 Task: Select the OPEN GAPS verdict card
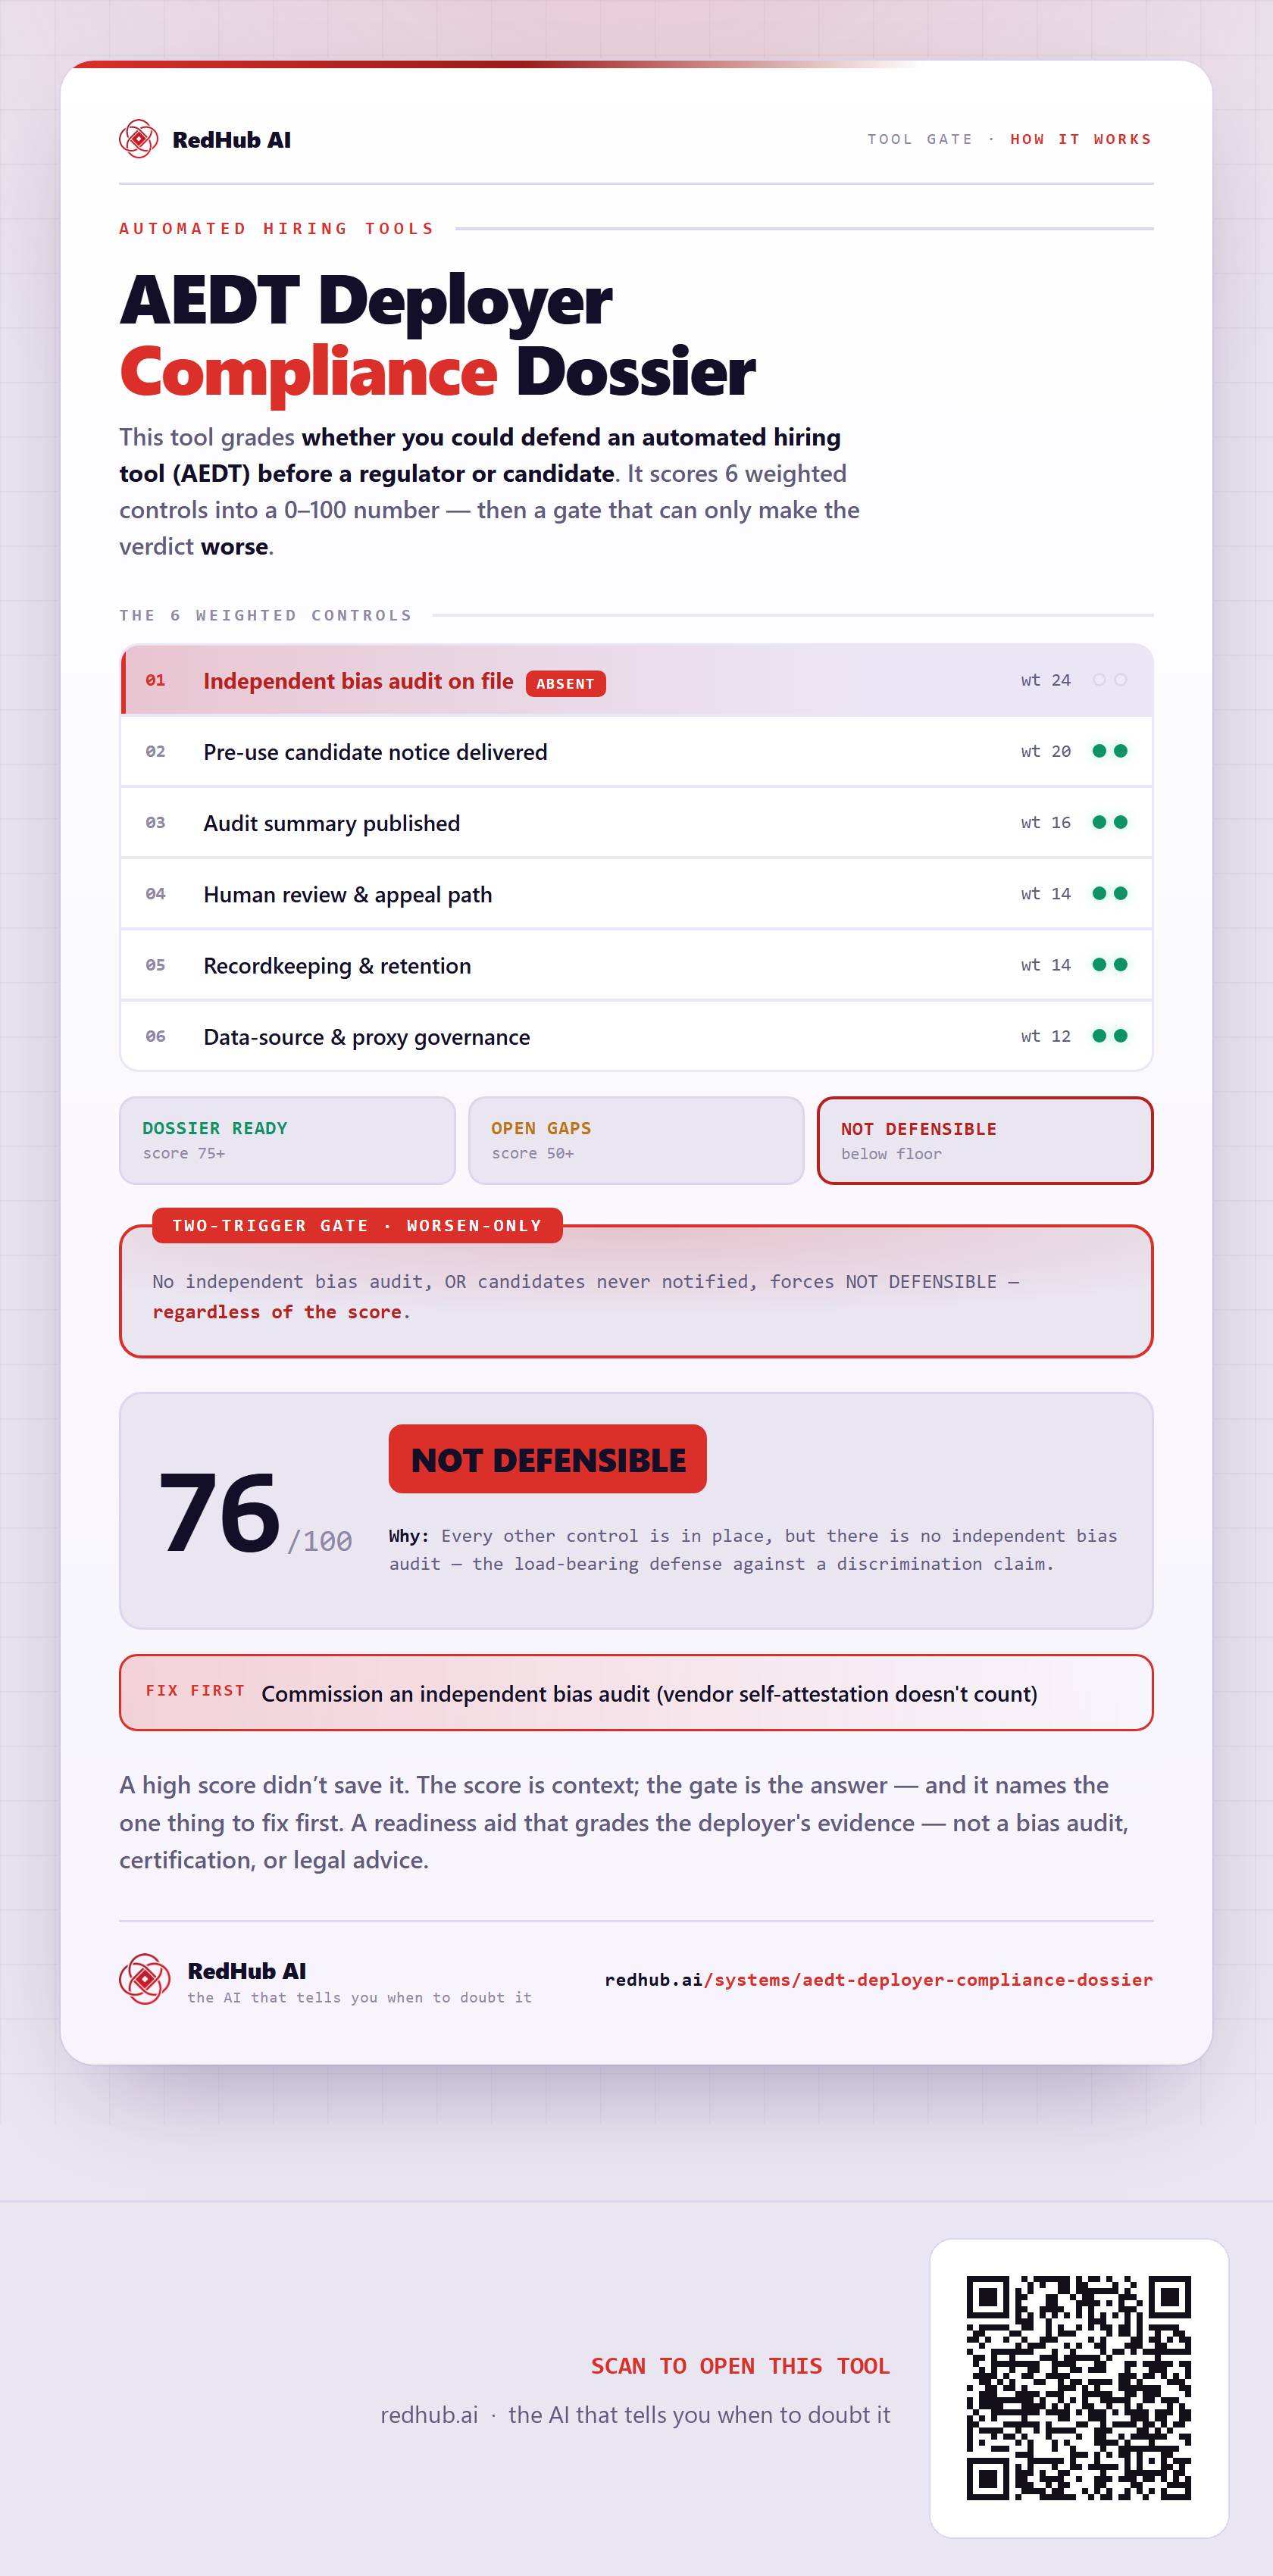[636, 1140]
